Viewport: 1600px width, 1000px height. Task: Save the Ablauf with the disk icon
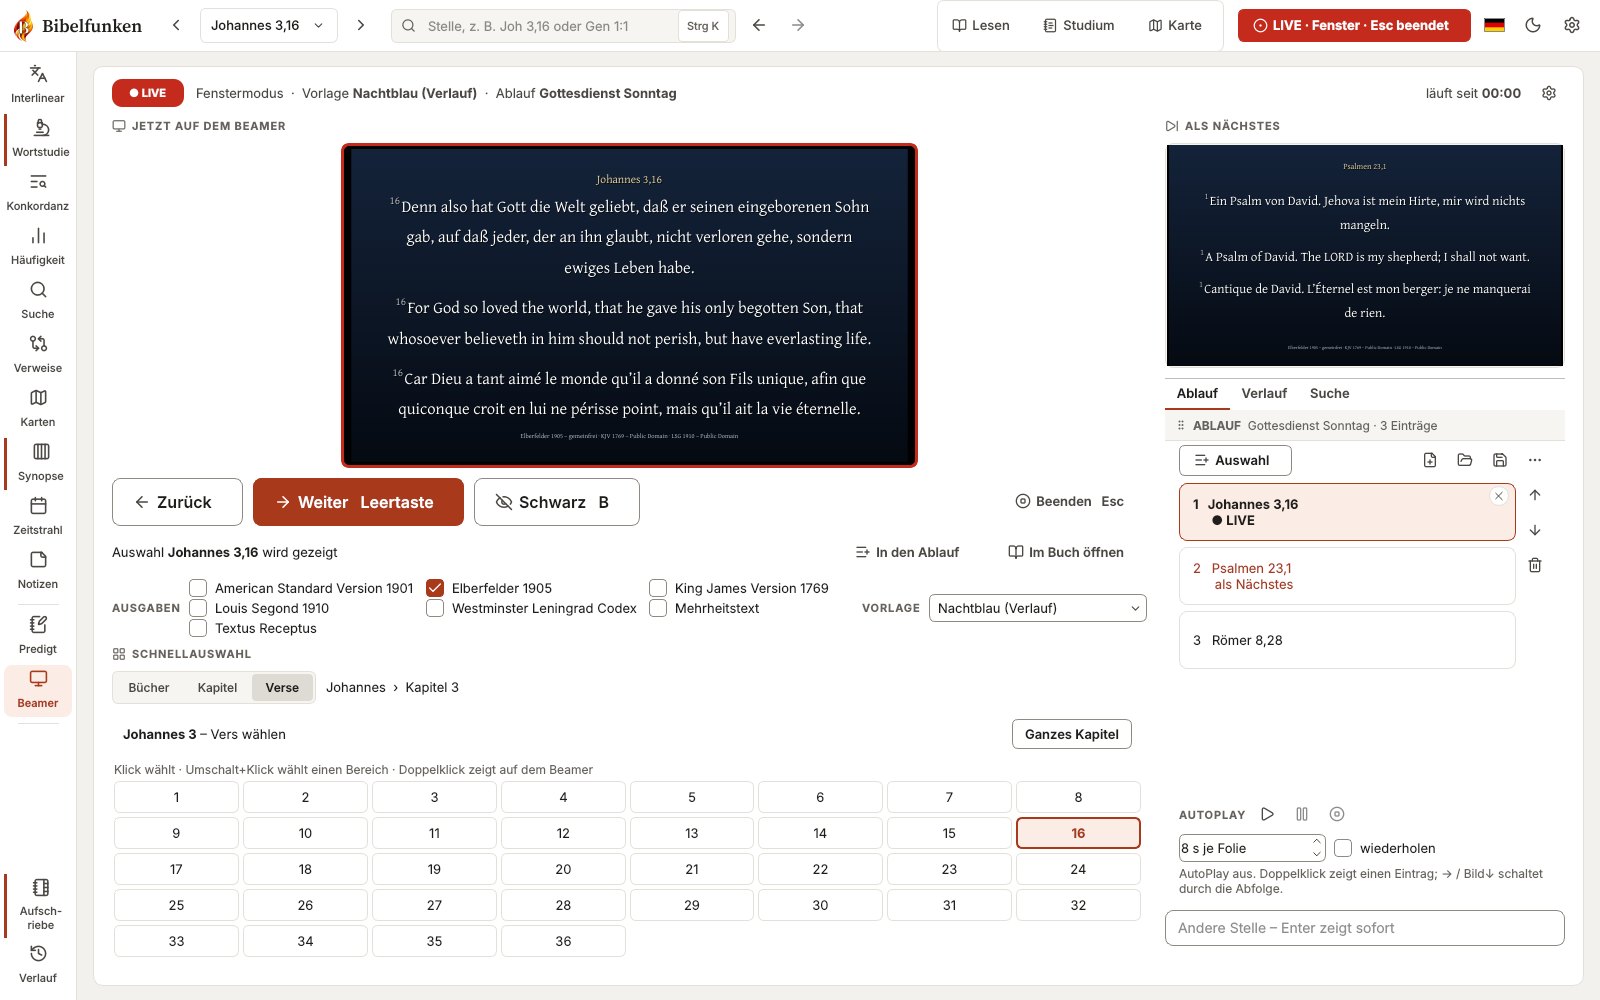tap(1500, 460)
